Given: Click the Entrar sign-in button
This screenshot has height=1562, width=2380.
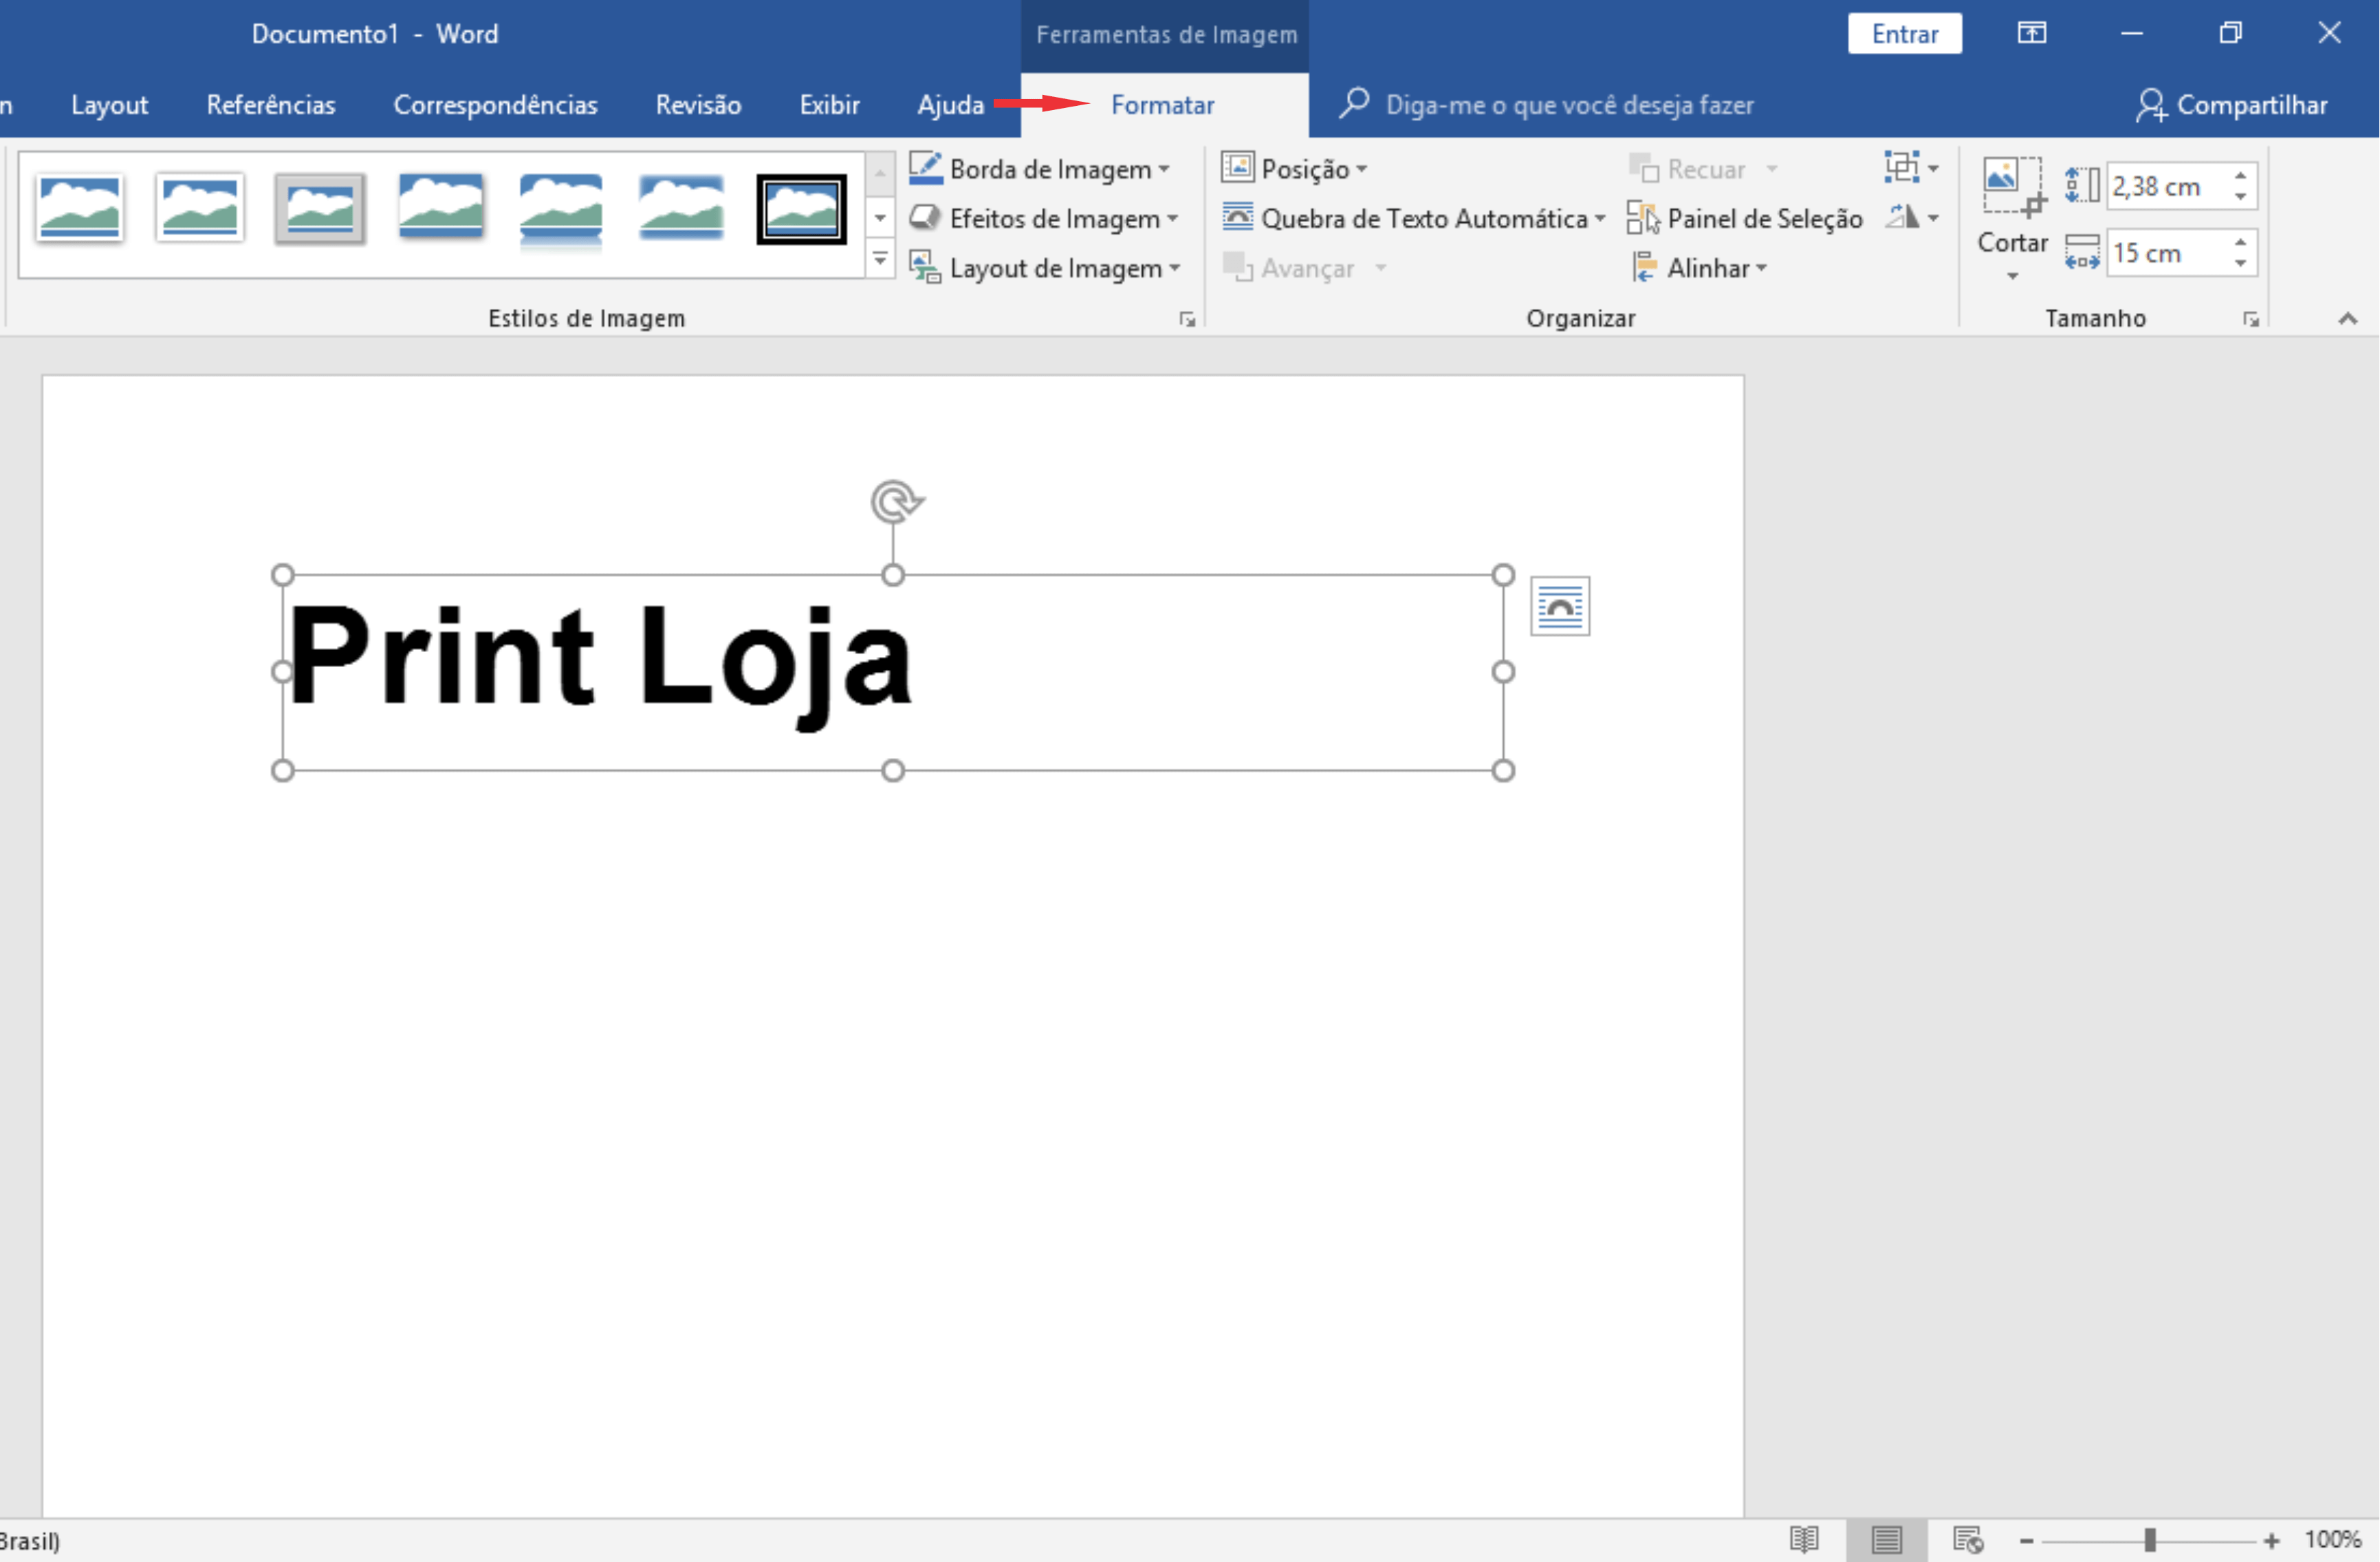Looking at the screenshot, I should 1904,34.
